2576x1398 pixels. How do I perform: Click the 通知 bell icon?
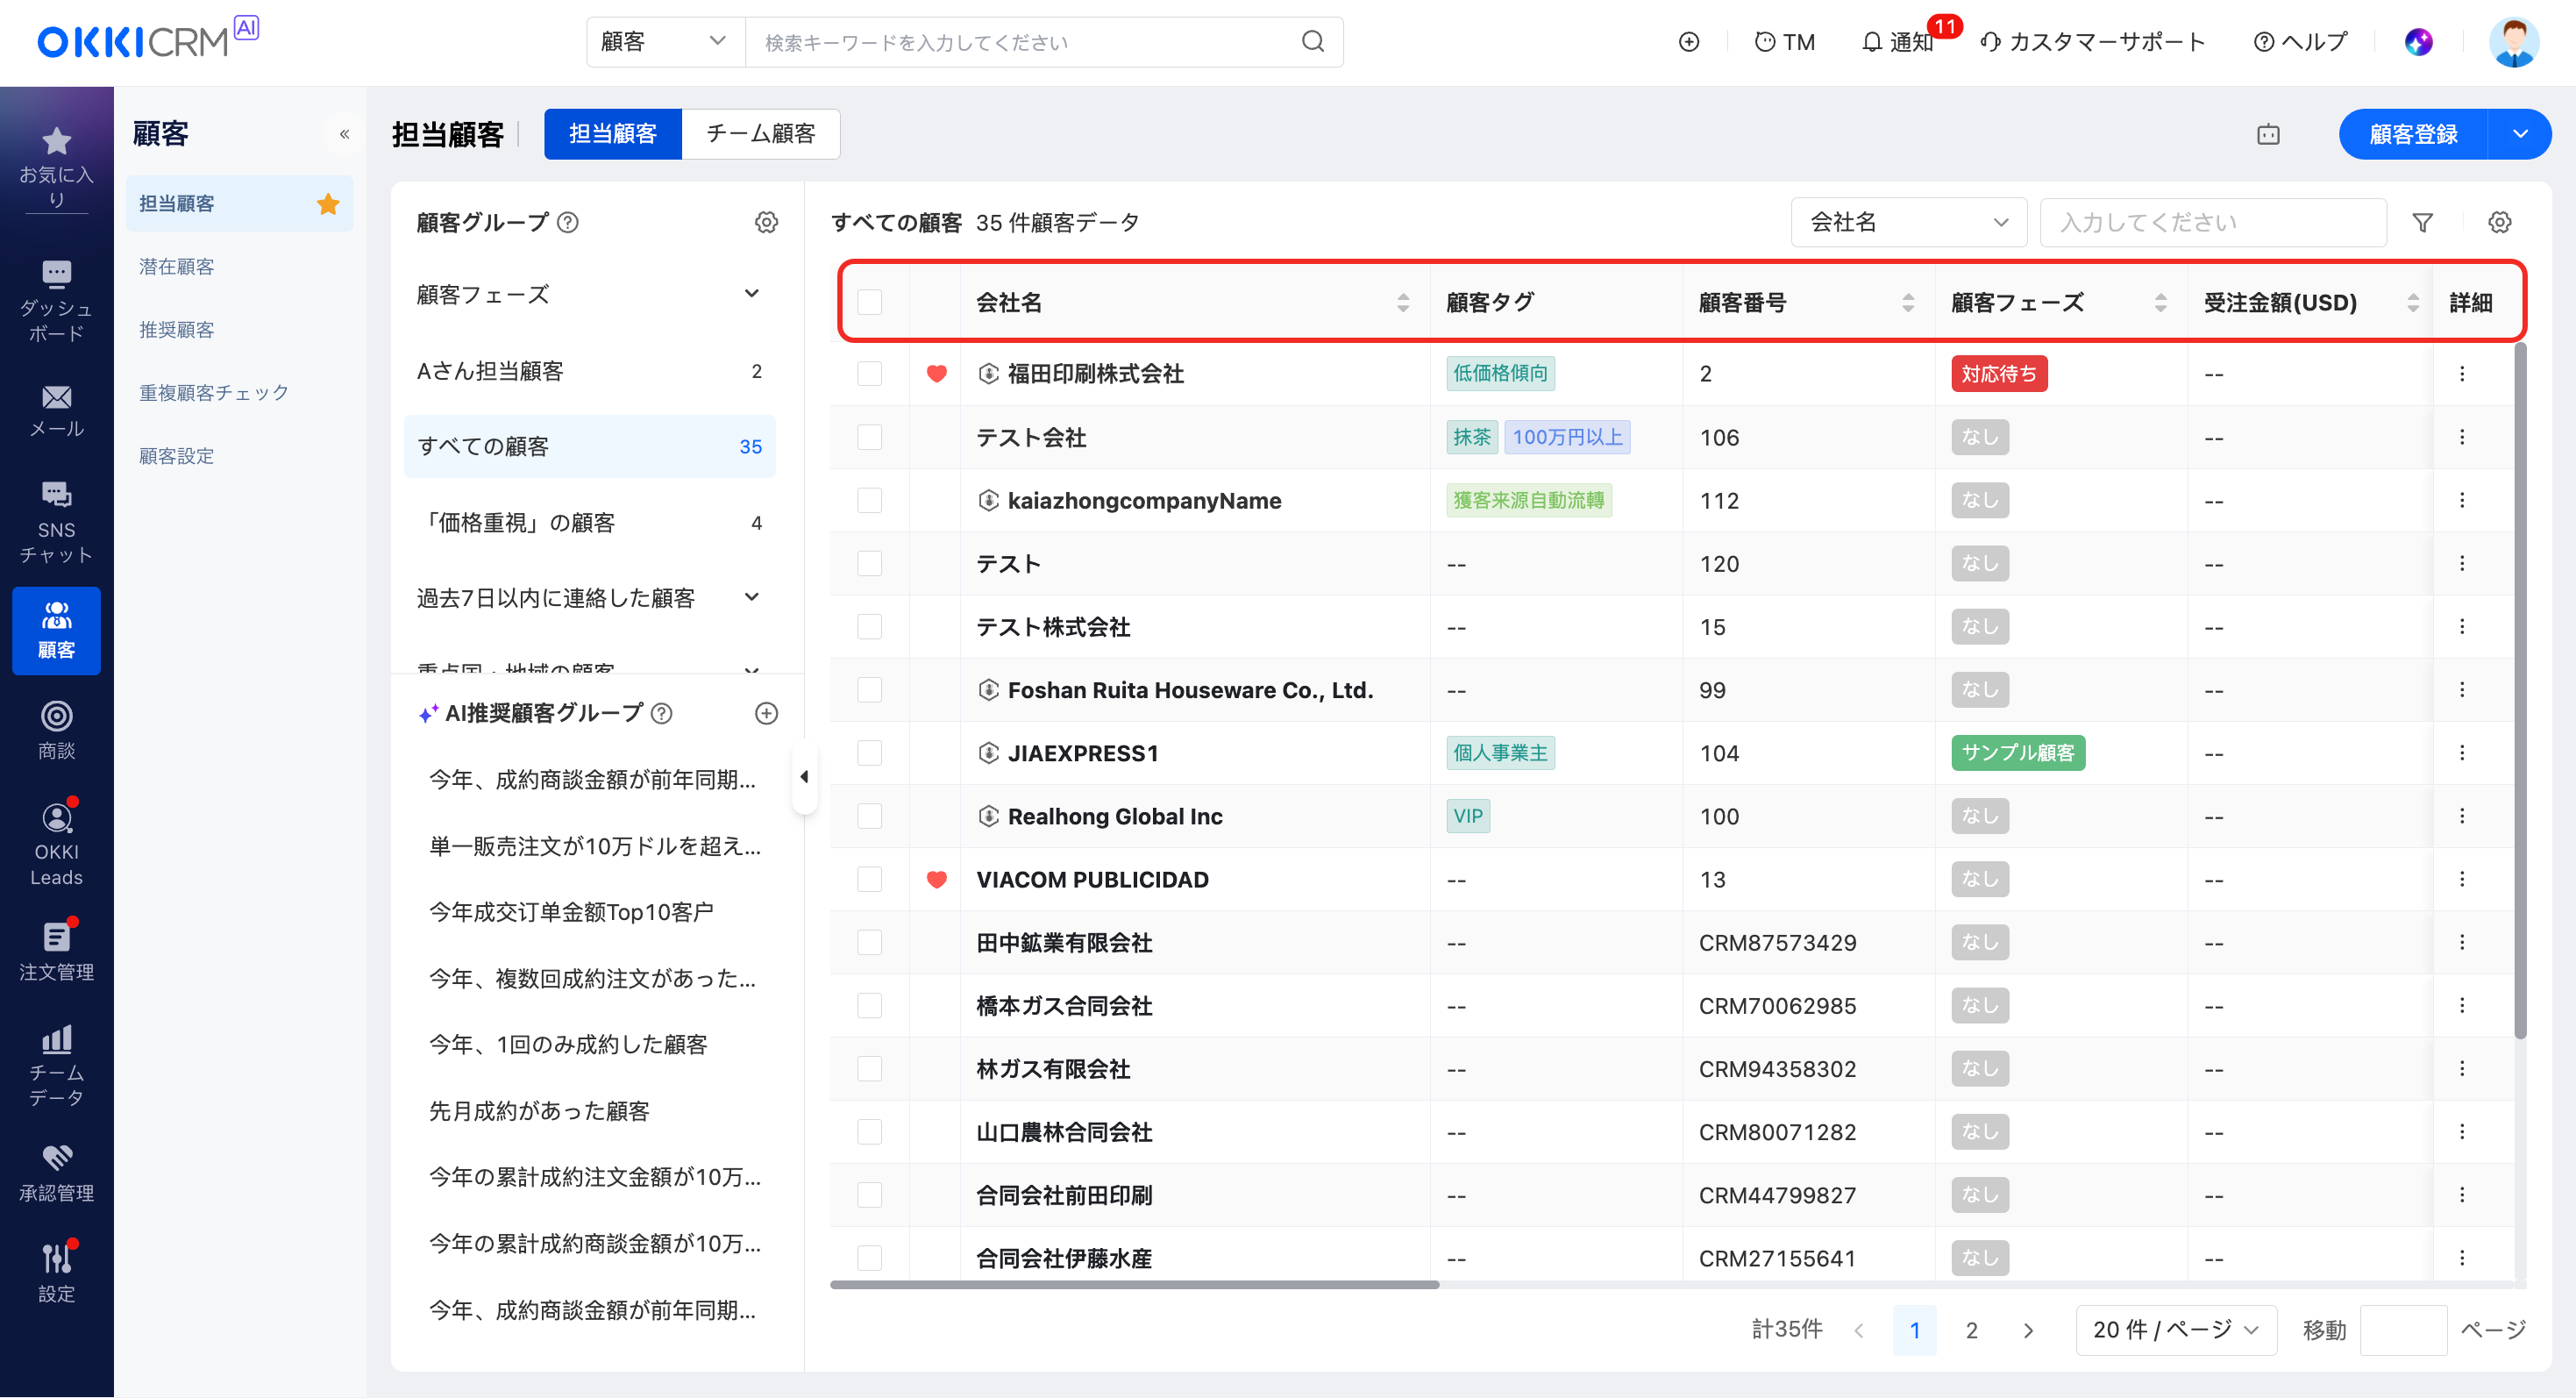[1871, 42]
